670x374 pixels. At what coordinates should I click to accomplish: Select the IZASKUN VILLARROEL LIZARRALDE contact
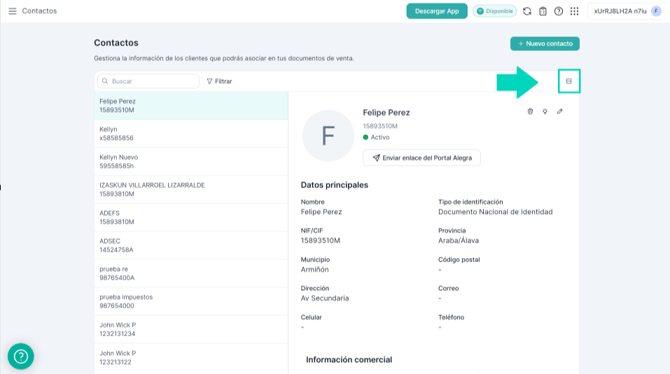coord(191,189)
